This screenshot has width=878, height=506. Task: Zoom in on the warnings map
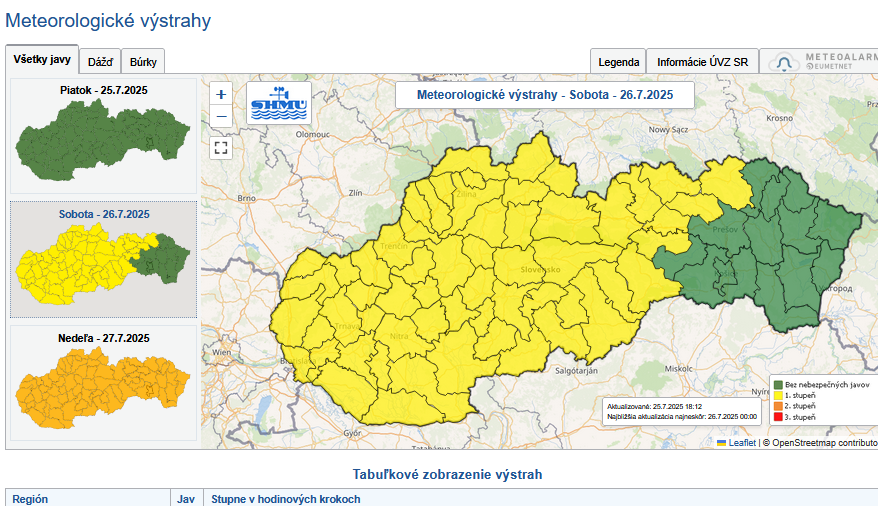click(221, 94)
